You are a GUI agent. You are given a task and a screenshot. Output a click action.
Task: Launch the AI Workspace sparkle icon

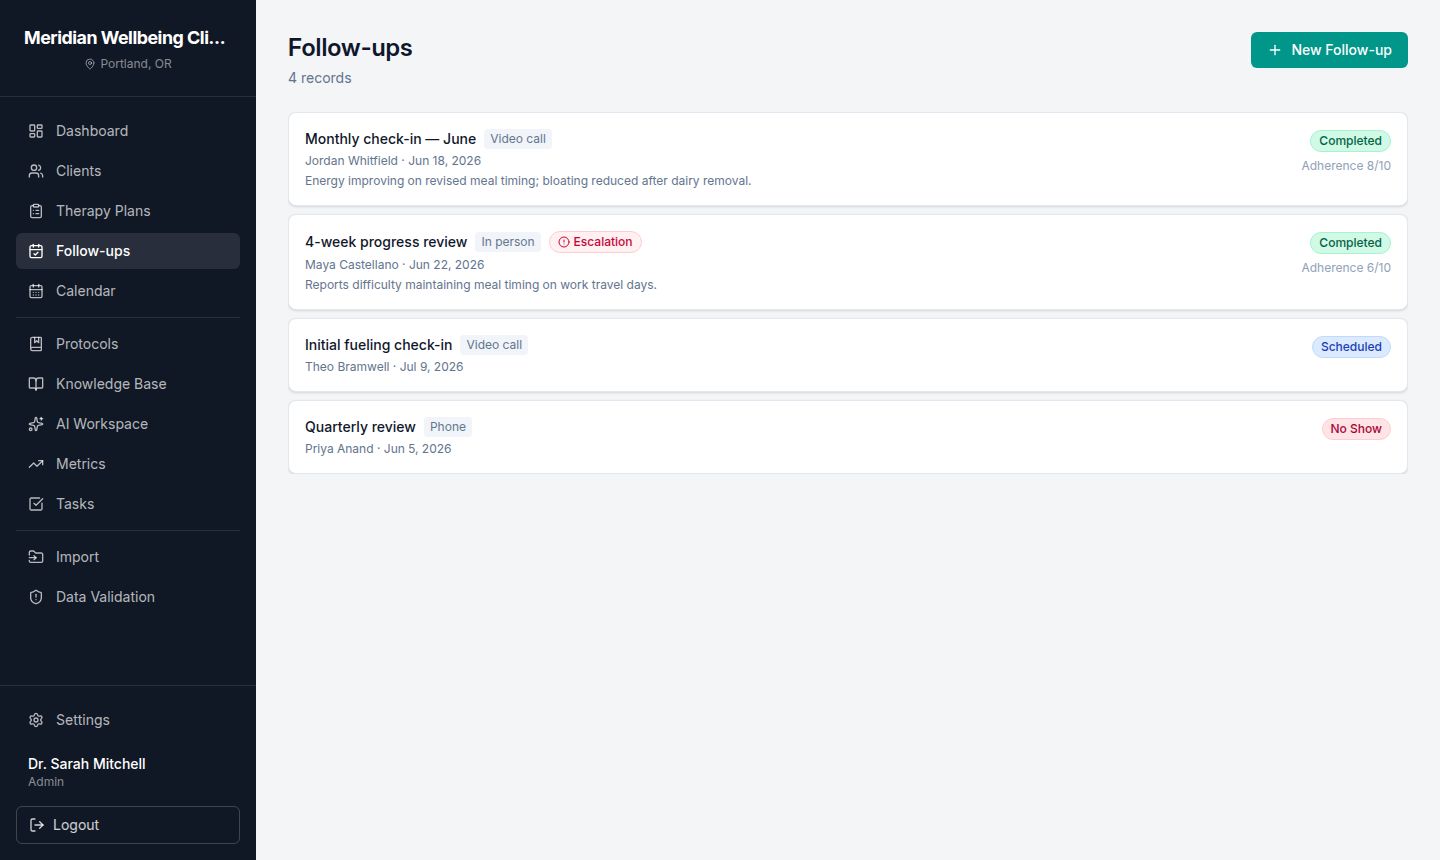point(36,424)
